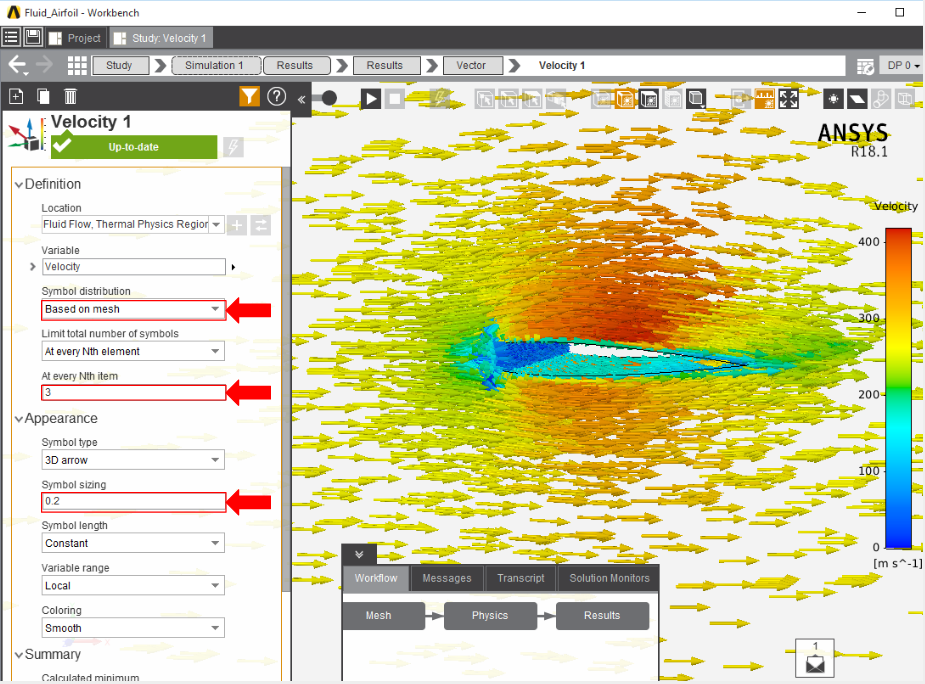The image size is (925, 684).
Task: Collapse the Summary section
Action: 19,655
